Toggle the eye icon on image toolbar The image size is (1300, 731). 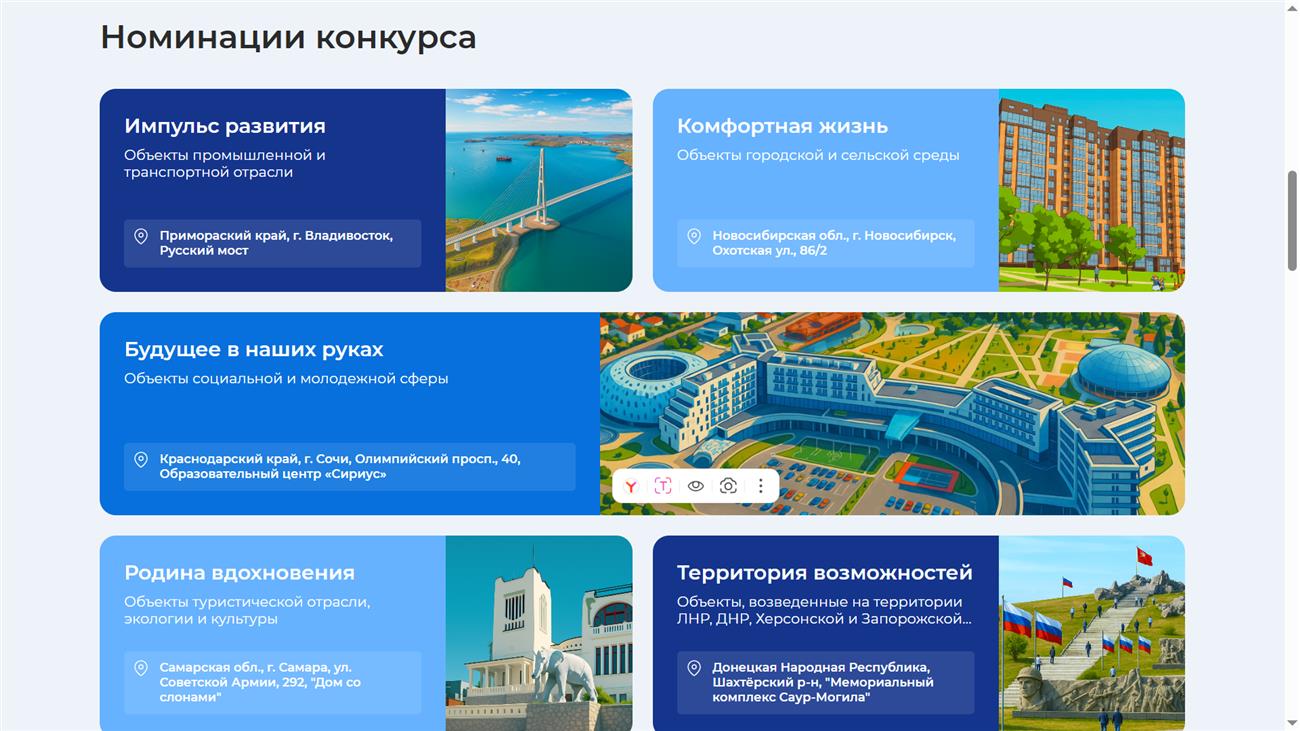pos(696,486)
